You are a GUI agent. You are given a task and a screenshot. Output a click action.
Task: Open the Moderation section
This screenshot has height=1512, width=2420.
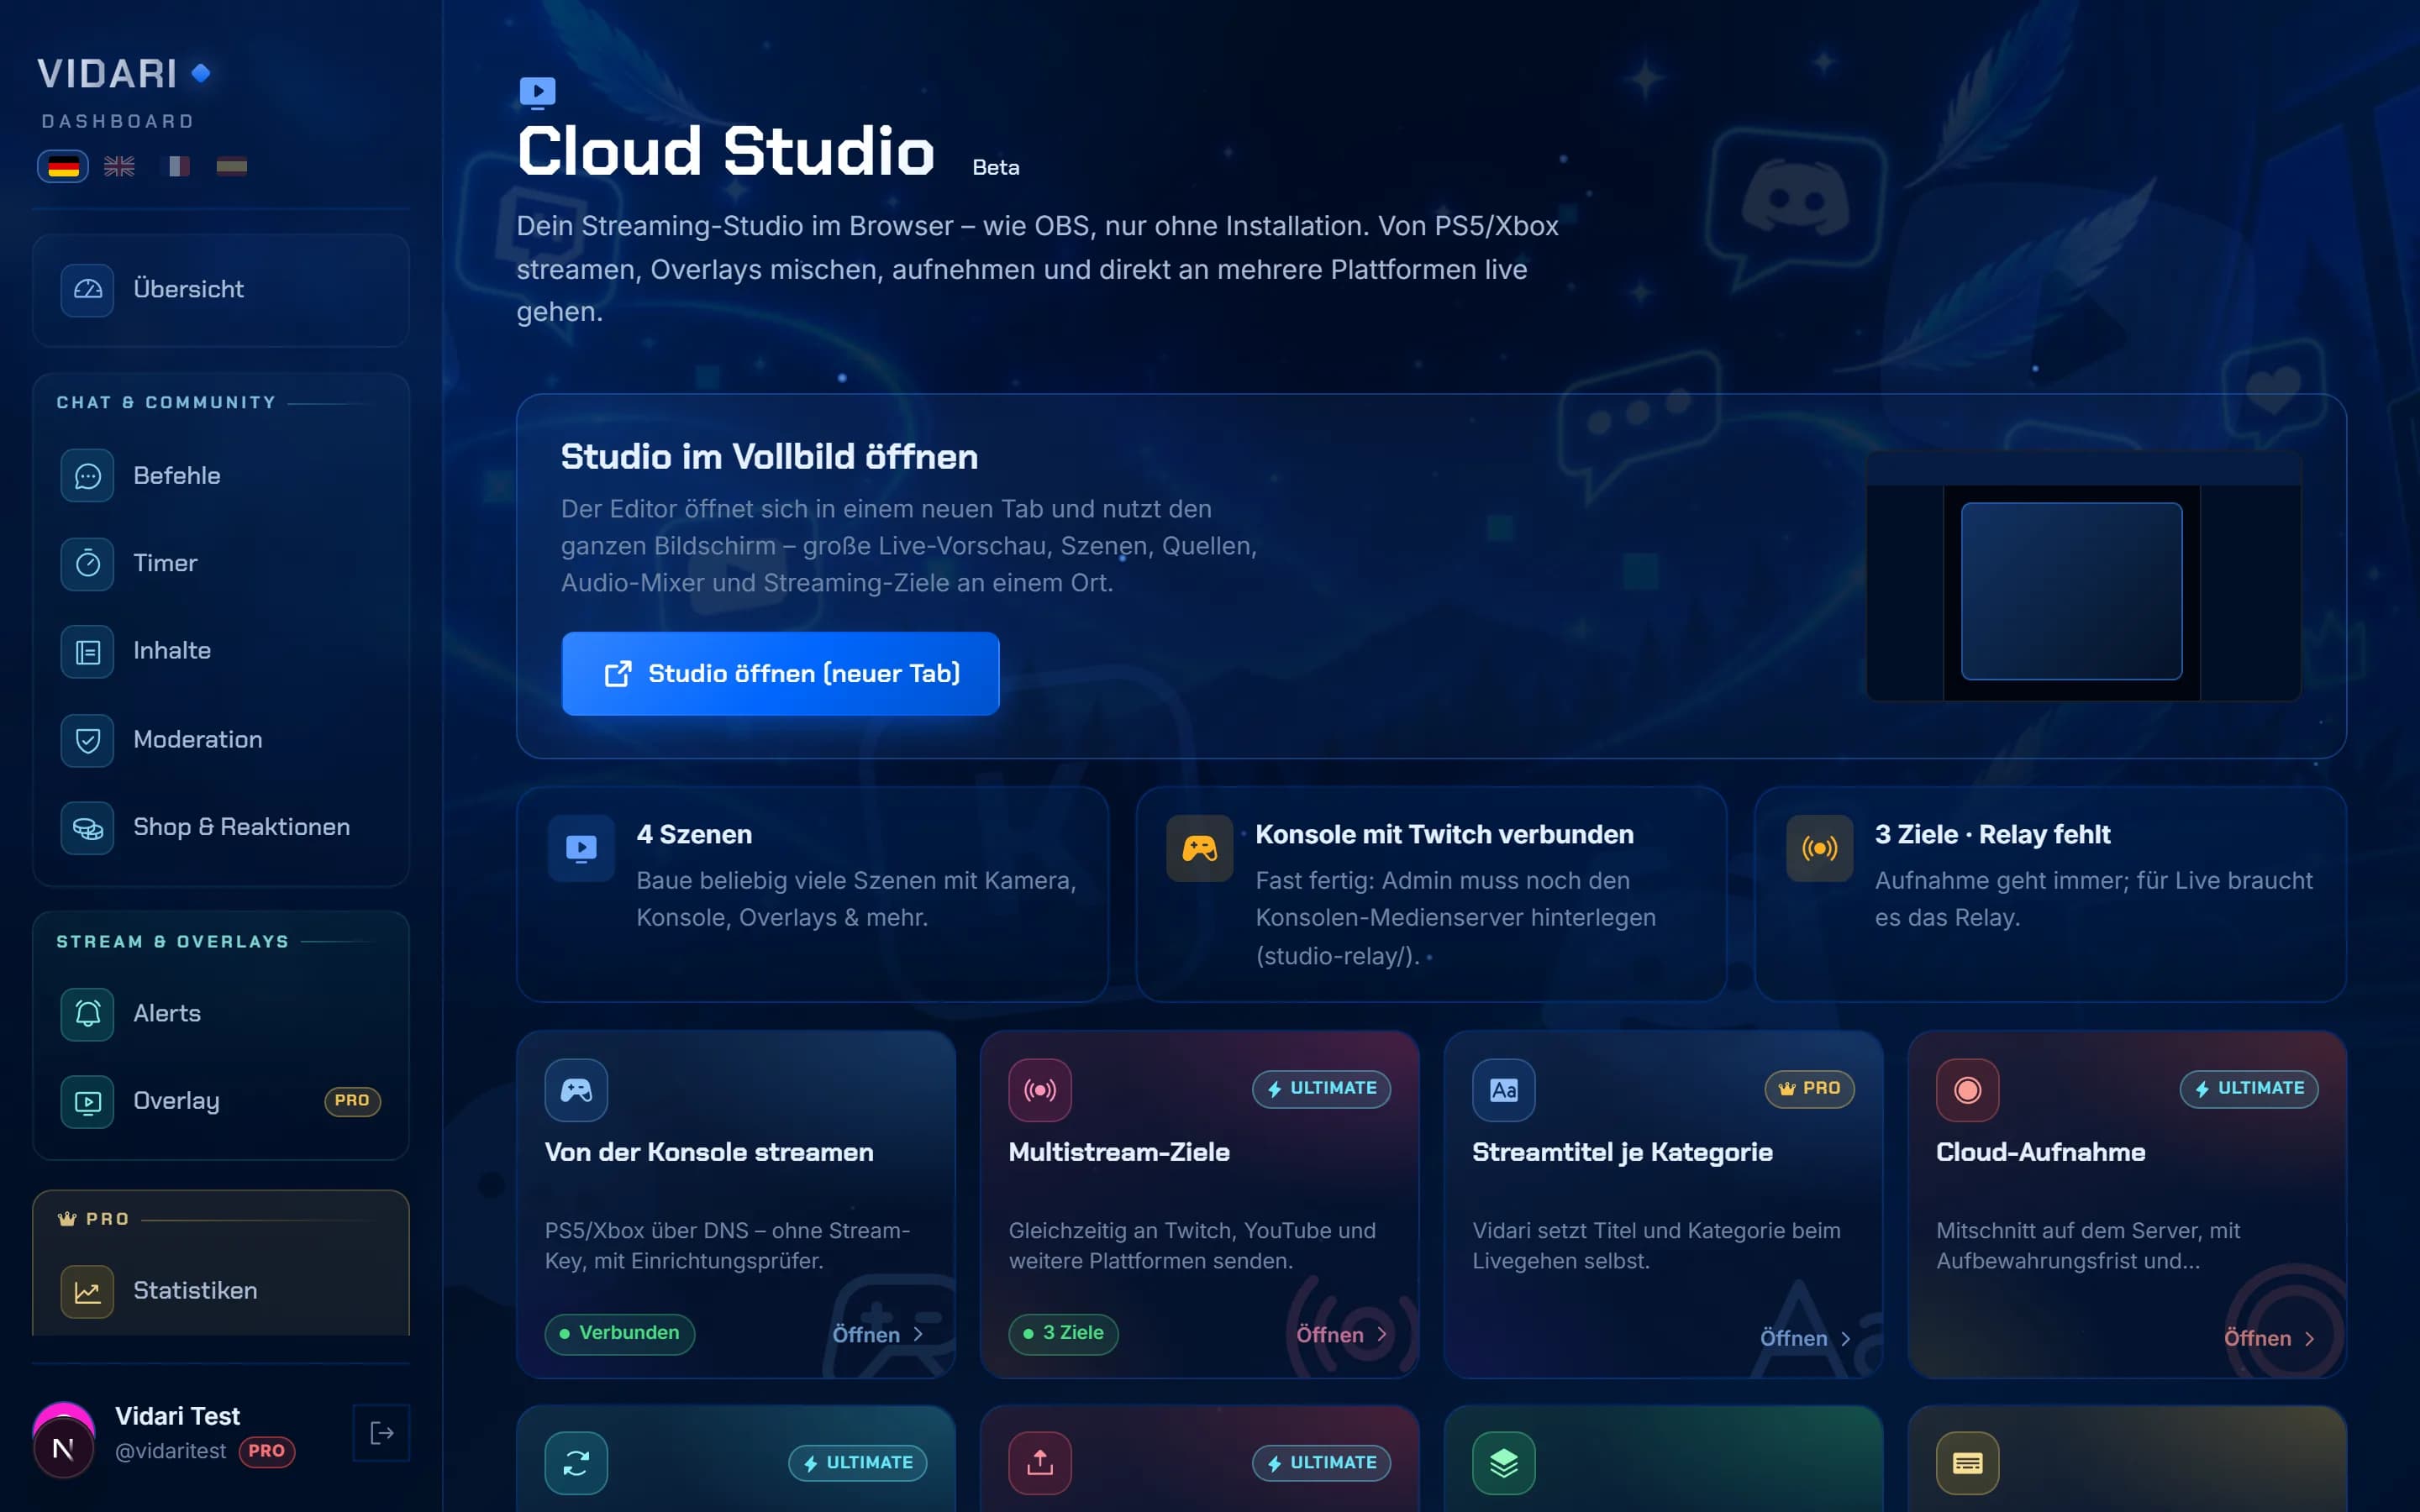pos(221,740)
